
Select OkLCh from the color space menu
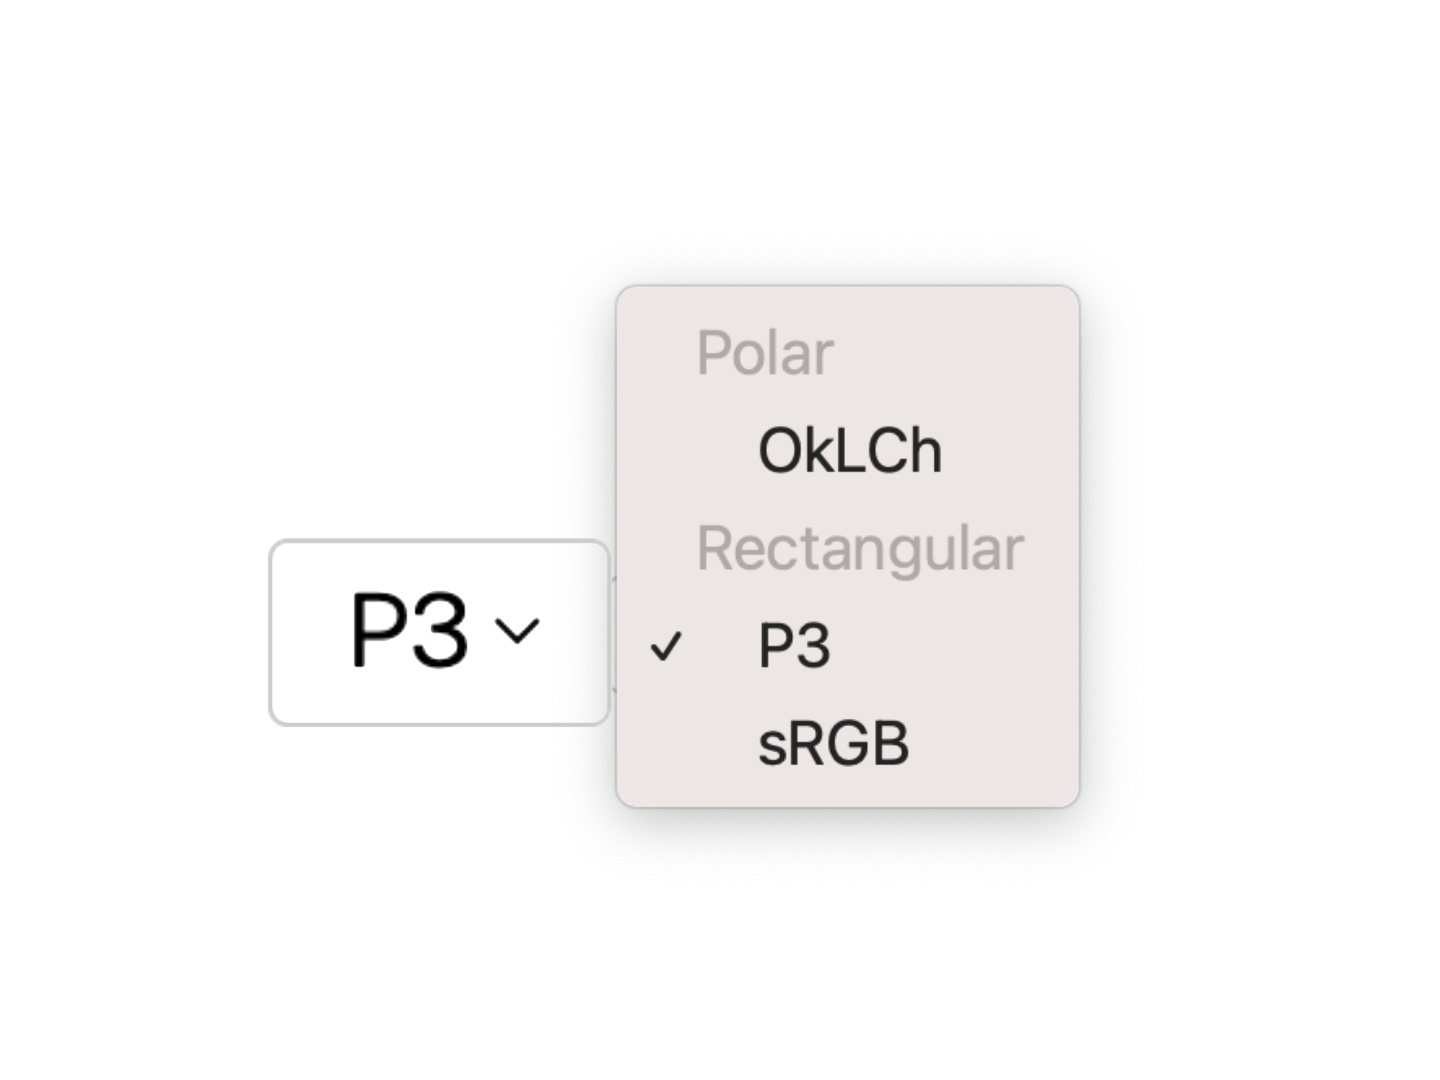click(849, 449)
